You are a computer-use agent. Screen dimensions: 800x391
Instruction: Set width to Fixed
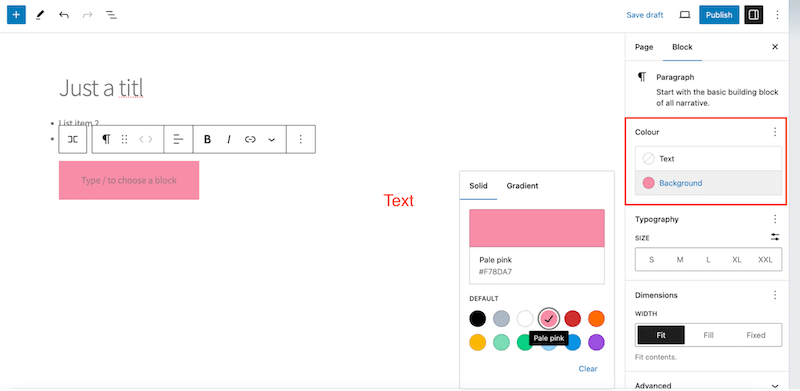pyautogui.click(x=756, y=335)
